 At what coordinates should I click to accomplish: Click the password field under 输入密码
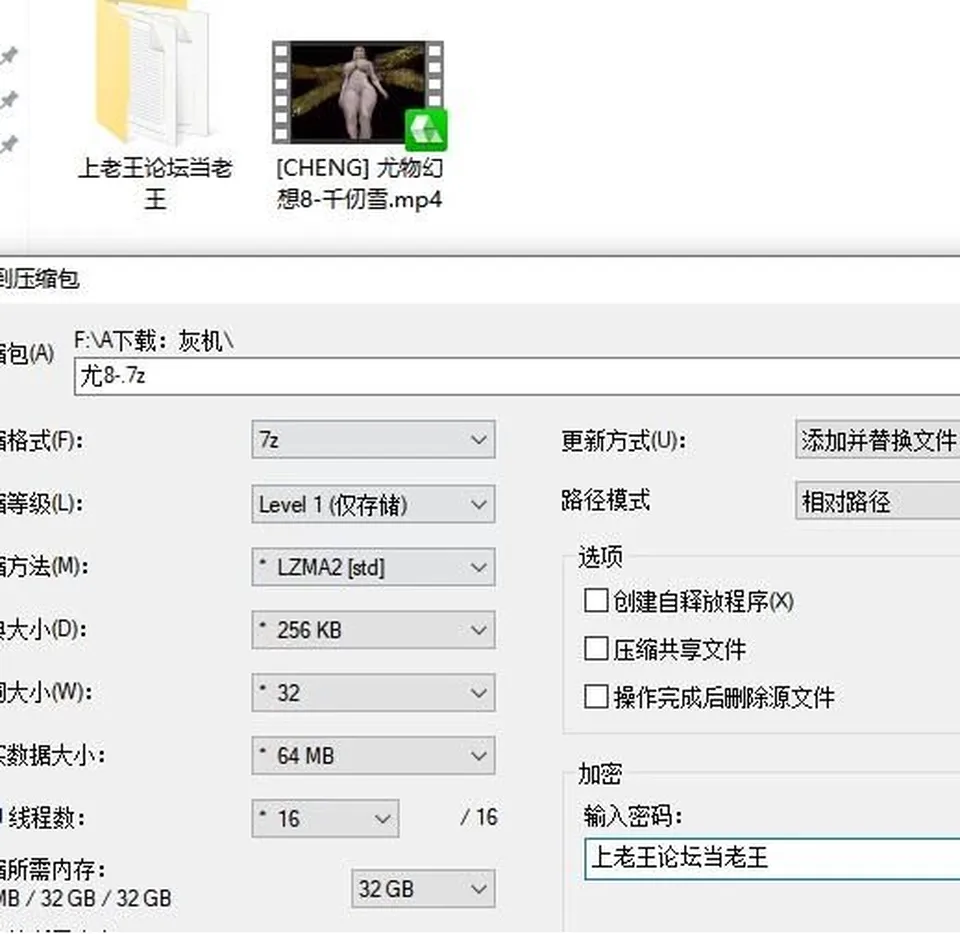[772, 858]
